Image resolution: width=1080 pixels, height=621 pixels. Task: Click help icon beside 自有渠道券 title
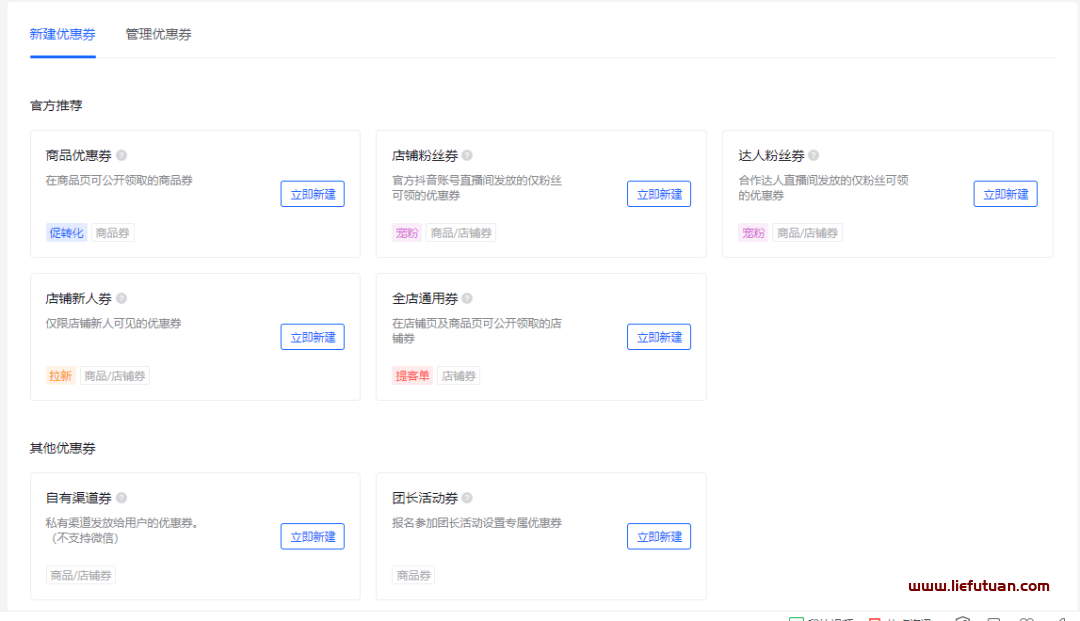point(121,497)
